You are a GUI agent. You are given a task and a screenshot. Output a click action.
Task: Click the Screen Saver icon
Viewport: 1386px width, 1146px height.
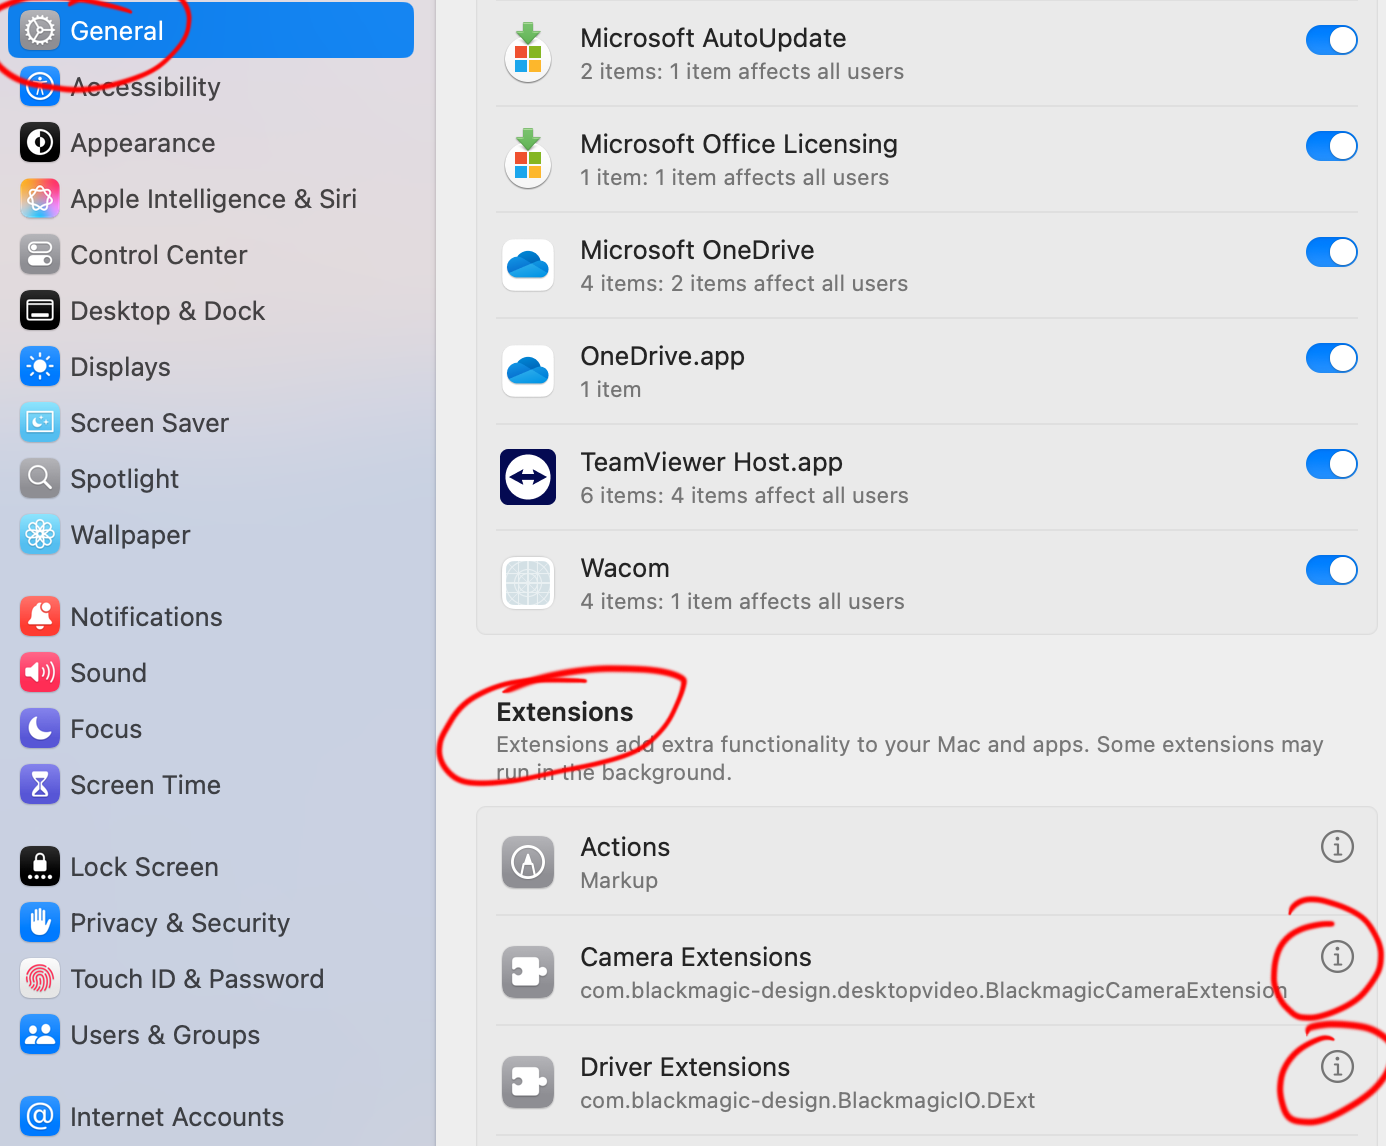point(40,423)
